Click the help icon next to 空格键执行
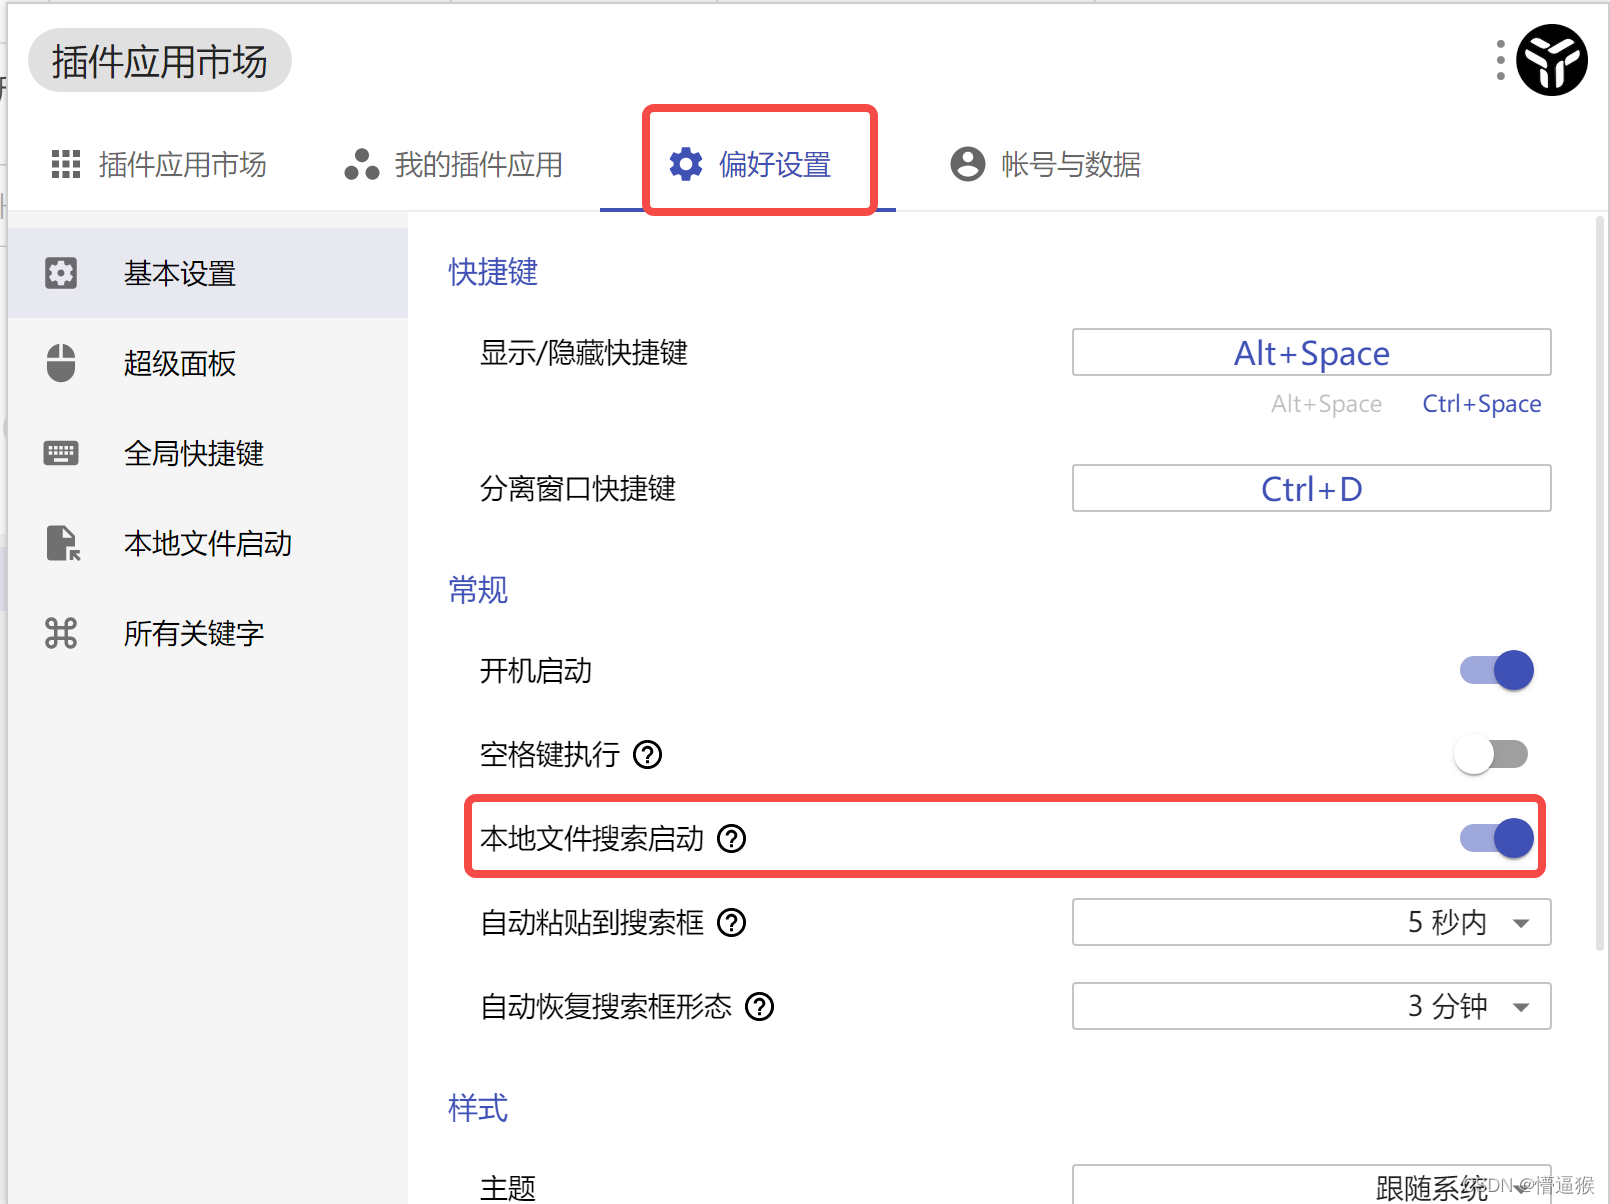 pyautogui.click(x=648, y=754)
